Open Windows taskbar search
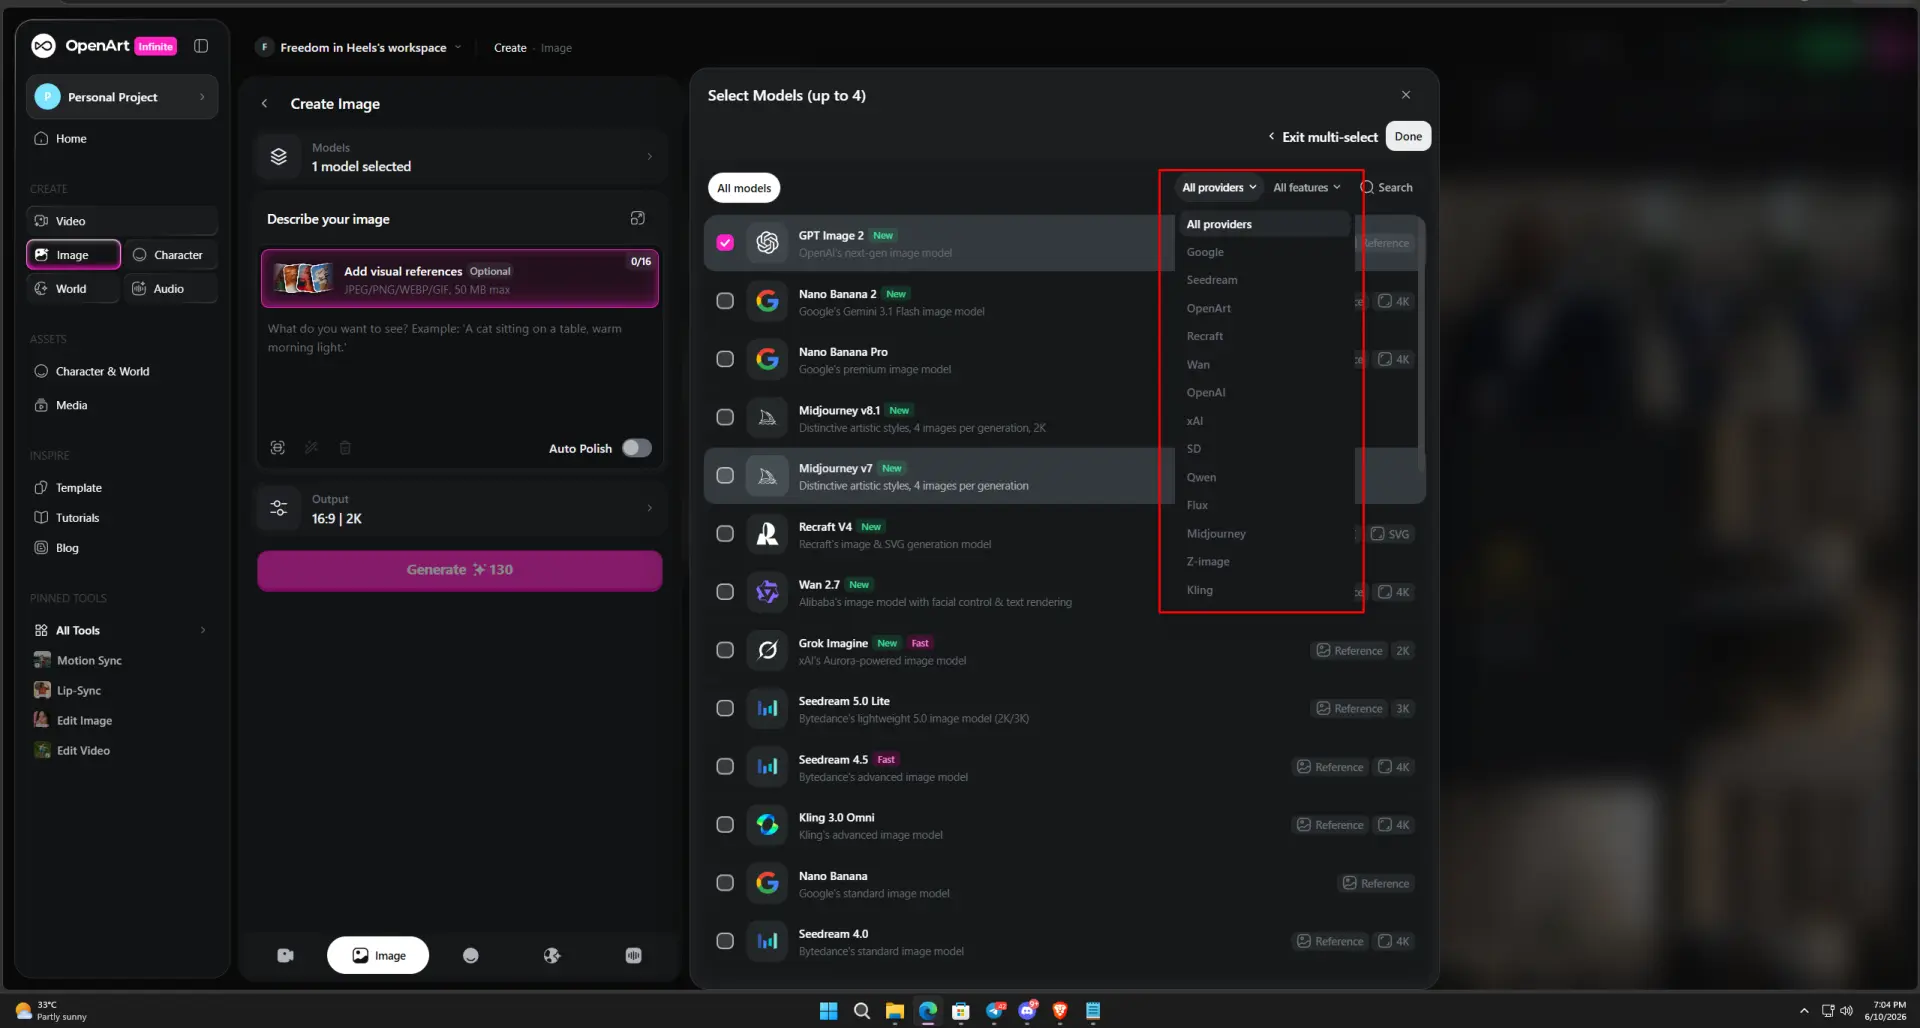Image resolution: width=1920 pixels, height=1028 pixels. (x=862, y=1011)
